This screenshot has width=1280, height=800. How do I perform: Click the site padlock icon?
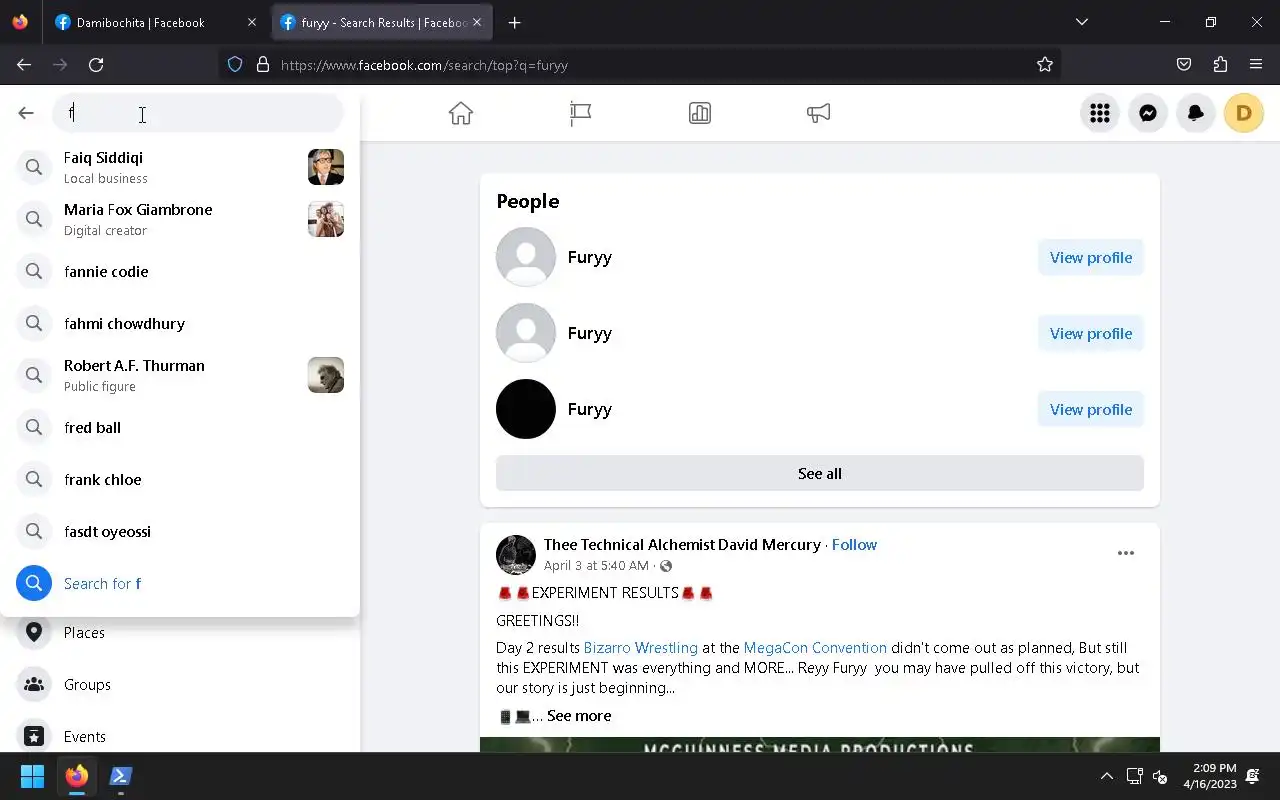click(x=263, y=64)
